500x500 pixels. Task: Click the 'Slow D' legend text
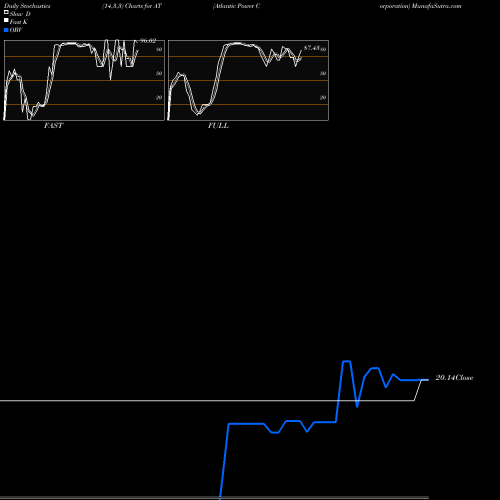coord(20,14)
